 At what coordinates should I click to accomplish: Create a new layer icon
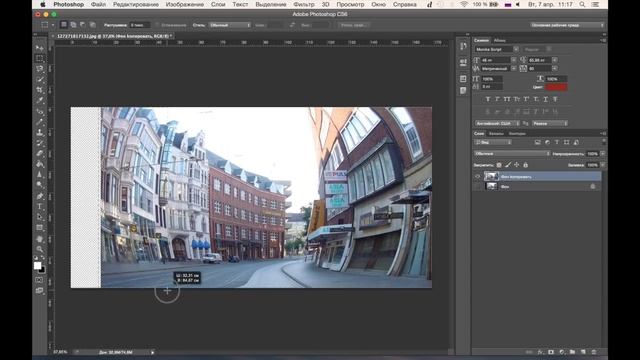click(583, 352)
